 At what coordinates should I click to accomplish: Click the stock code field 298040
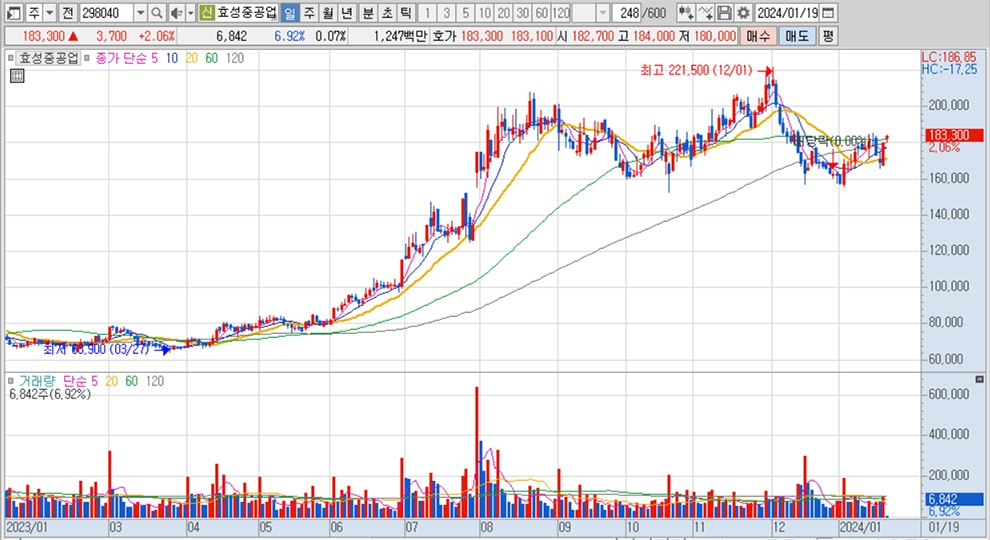(106, 13)
